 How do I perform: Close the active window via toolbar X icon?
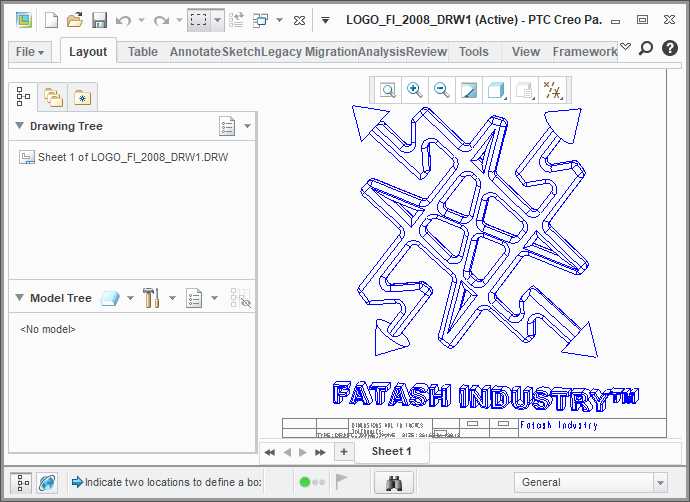(299, 20)
